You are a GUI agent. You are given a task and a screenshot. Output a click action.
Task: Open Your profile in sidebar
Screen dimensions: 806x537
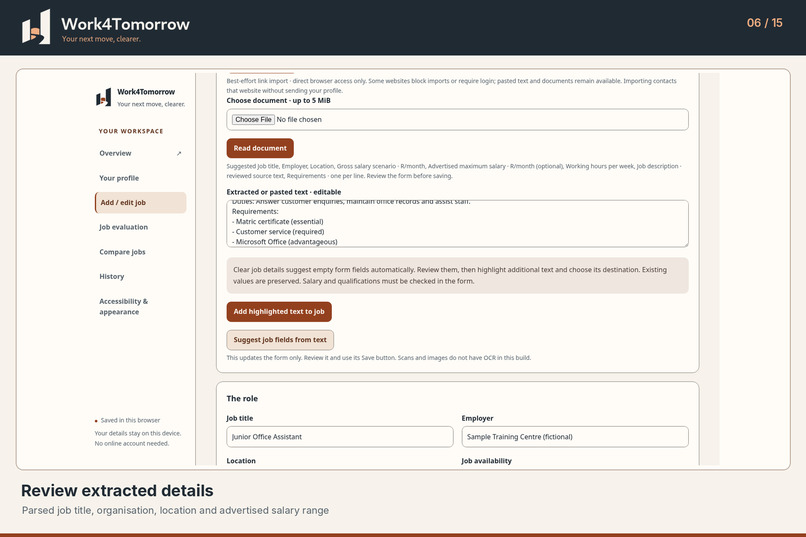tap(140, 178)
